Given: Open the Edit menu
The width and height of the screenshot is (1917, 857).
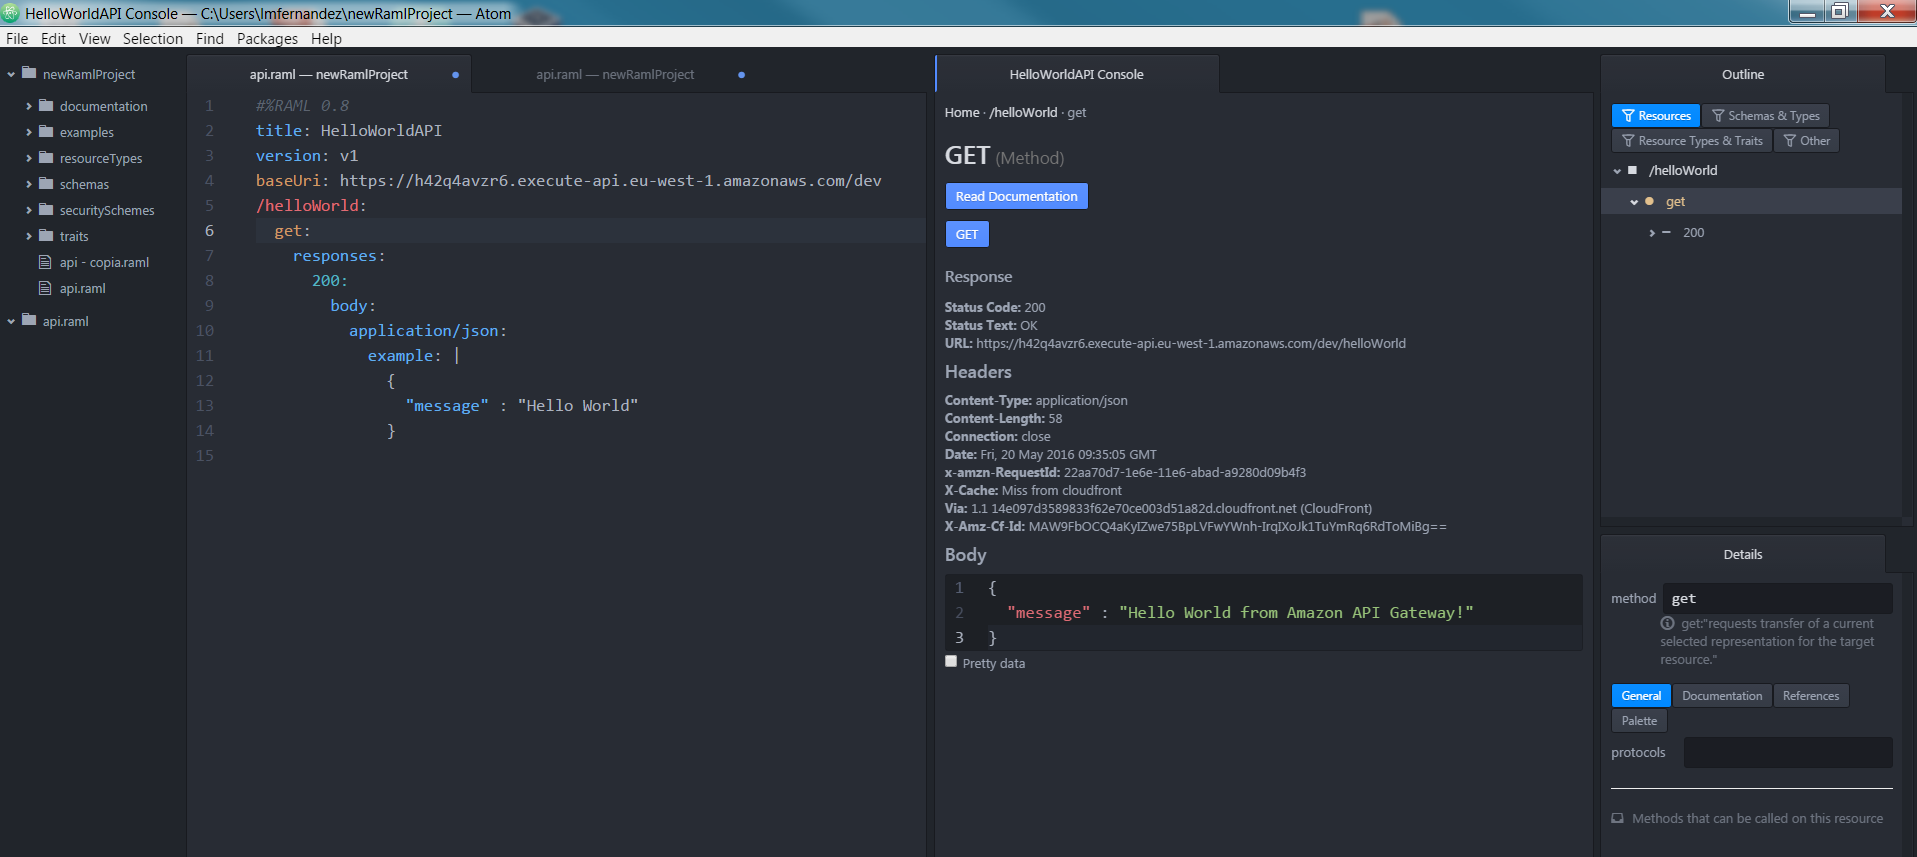Looking at the screenshot, I should pos(53,39).
